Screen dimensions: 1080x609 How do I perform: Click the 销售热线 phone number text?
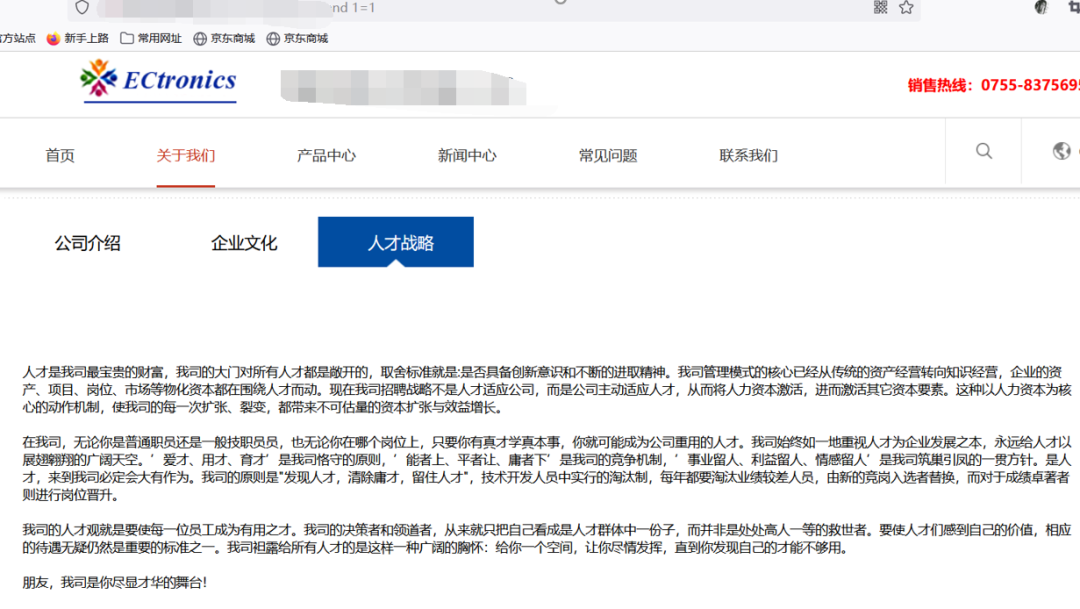(x=993, y=85)
